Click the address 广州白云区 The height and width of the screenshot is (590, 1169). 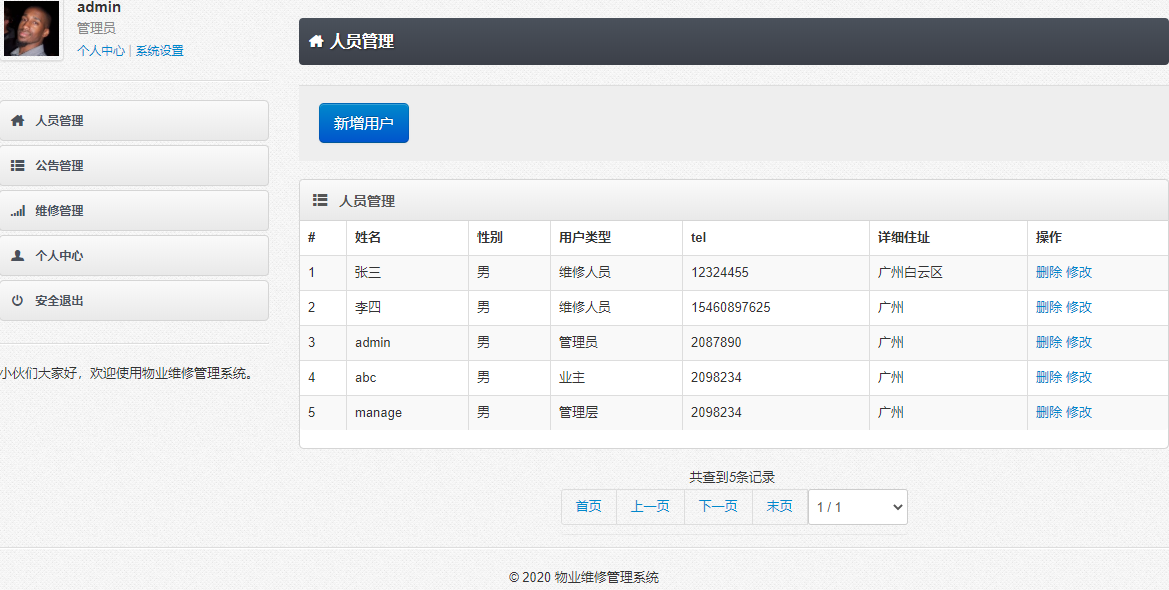(x=910, y=272)
